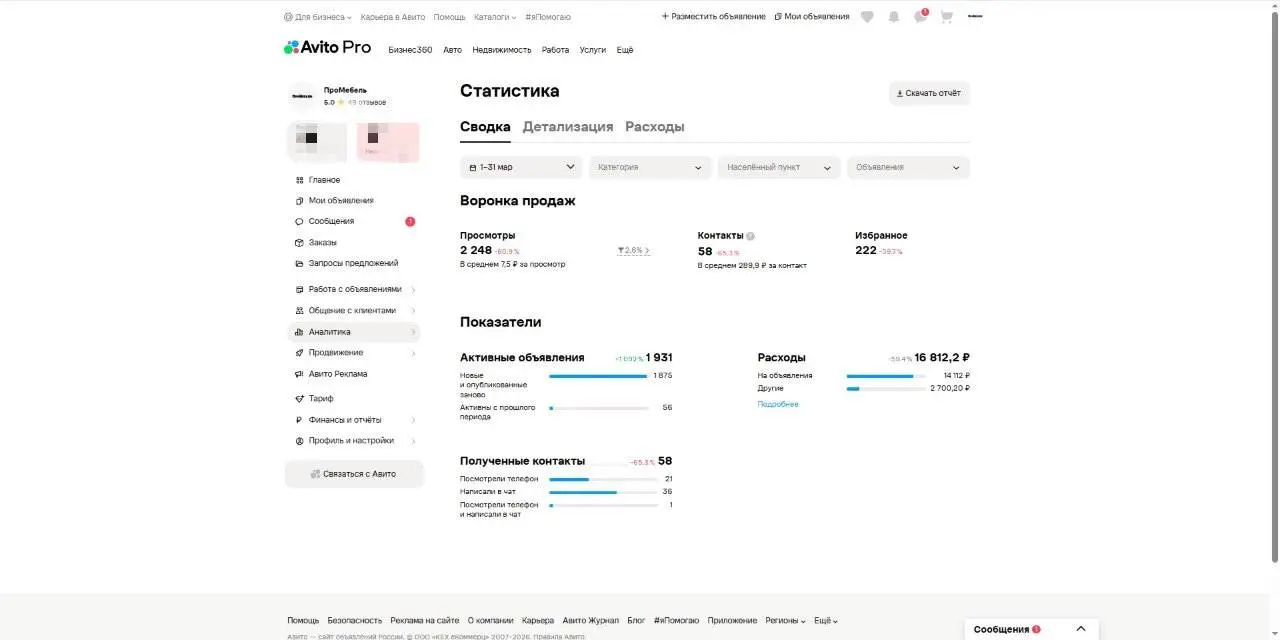The width and height of the screenshot is (1280, 640).
Task: Open Услуги in the top navigation
Action: tap(593, 50)
